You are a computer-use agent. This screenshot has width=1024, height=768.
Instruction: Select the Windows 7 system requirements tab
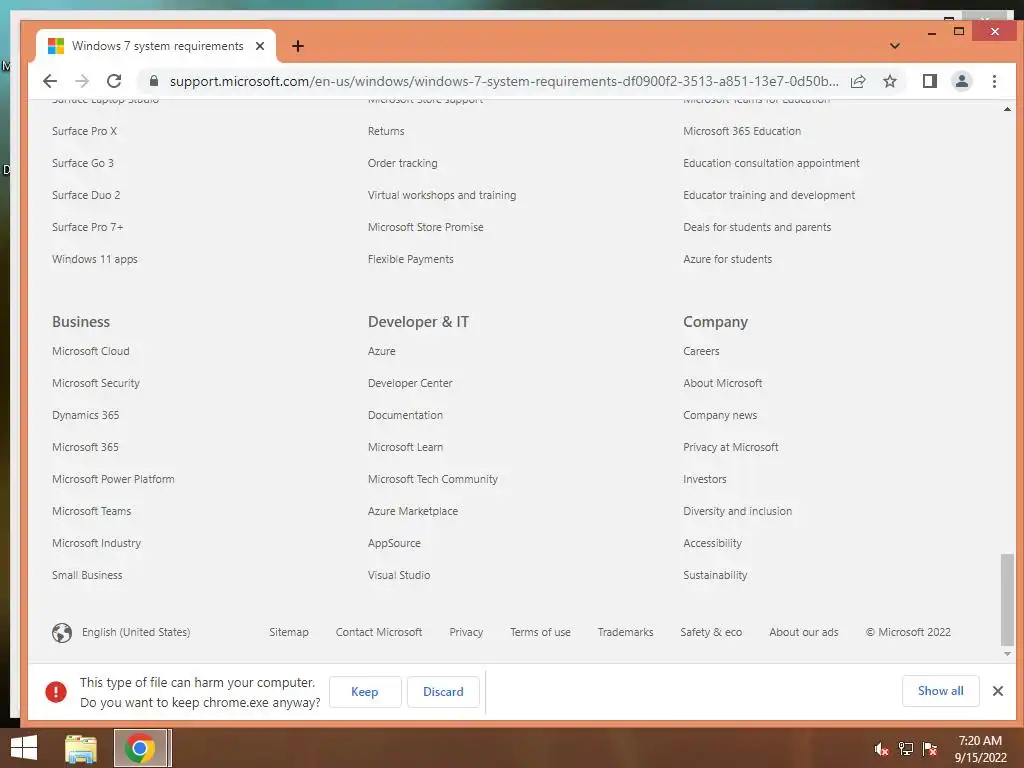pos(157,46)
